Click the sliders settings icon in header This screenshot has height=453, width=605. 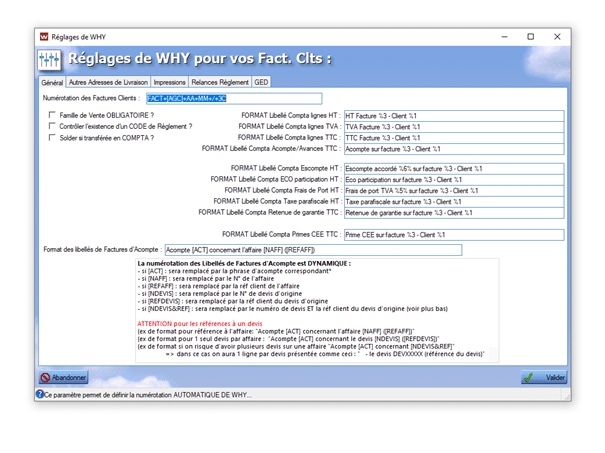click(49, 60)
